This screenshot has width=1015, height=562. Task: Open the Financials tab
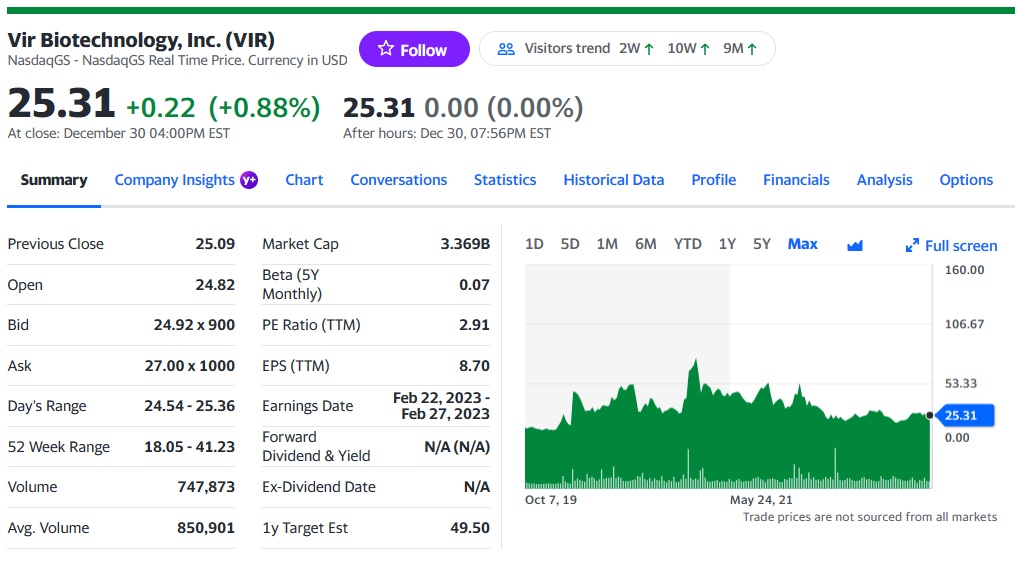click(796, 180)
